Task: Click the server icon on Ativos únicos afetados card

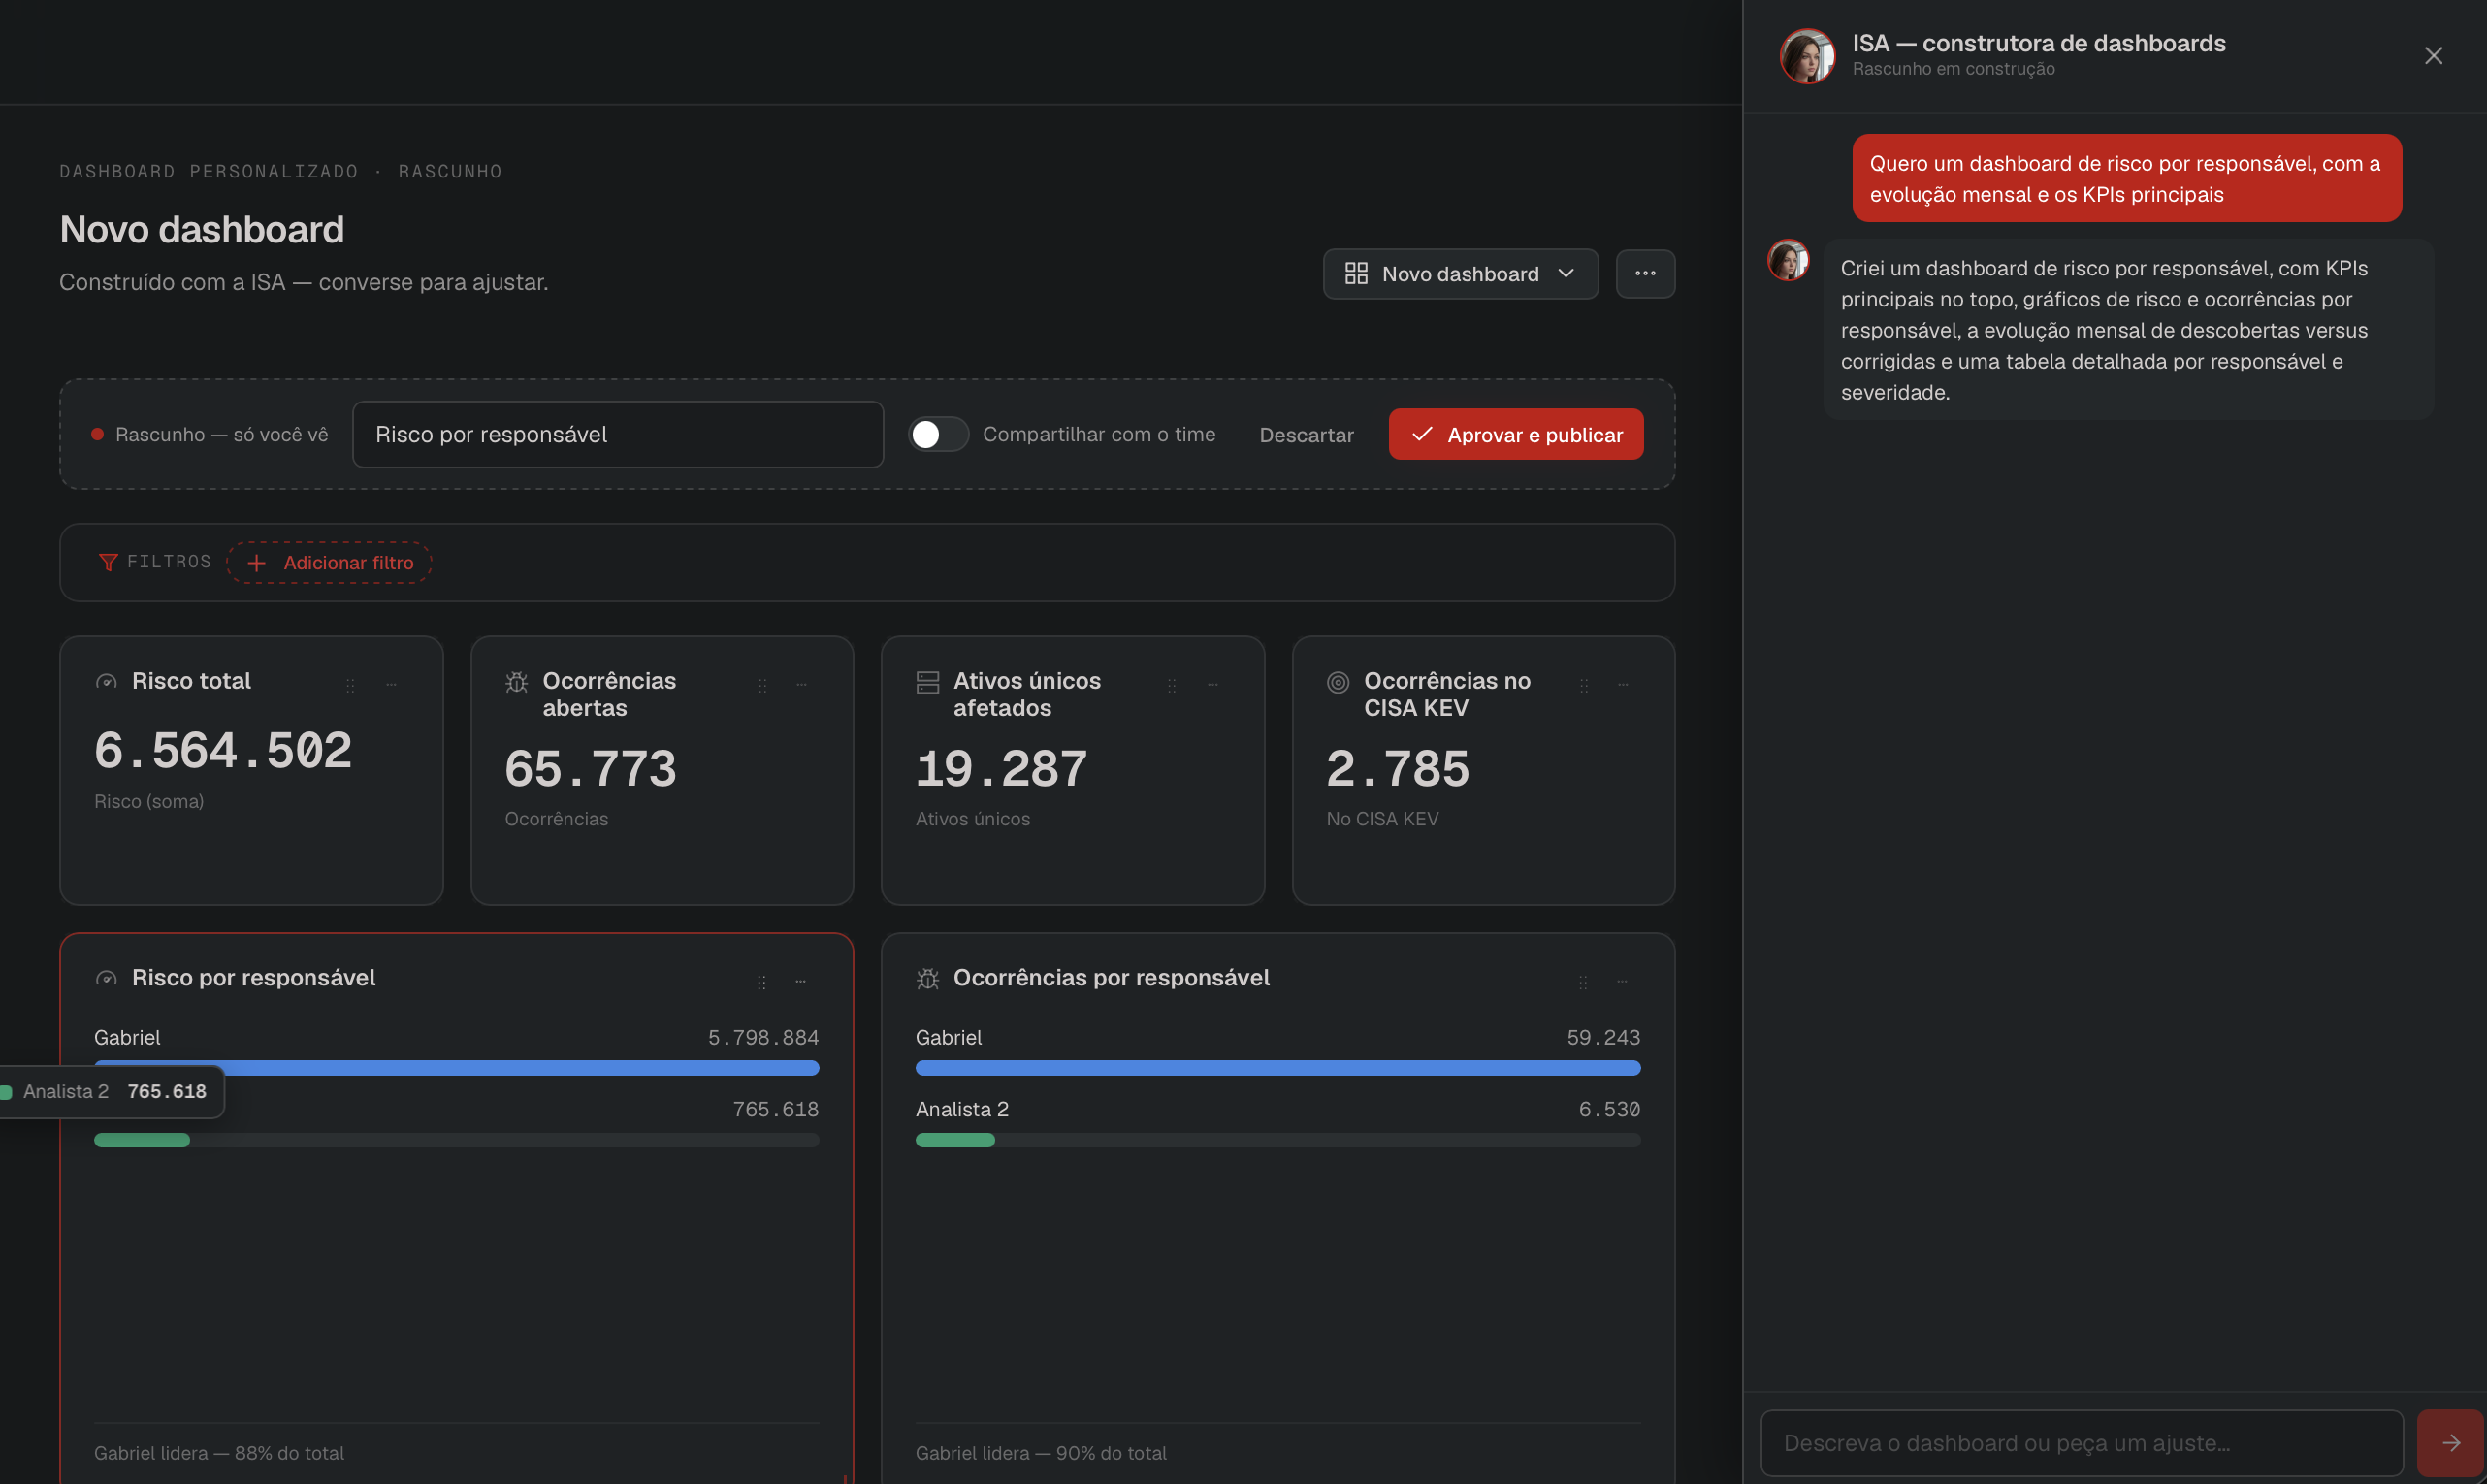Action: point(928,682)
